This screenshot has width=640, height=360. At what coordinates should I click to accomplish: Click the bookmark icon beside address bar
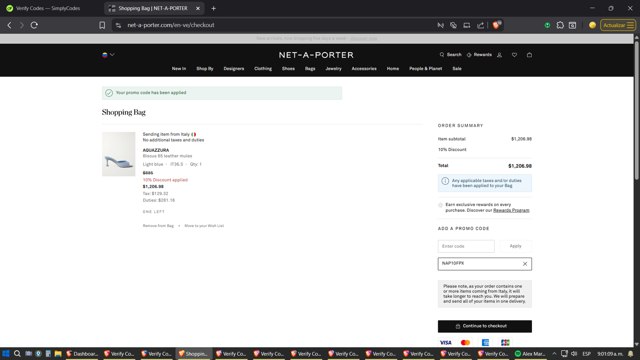102,25
